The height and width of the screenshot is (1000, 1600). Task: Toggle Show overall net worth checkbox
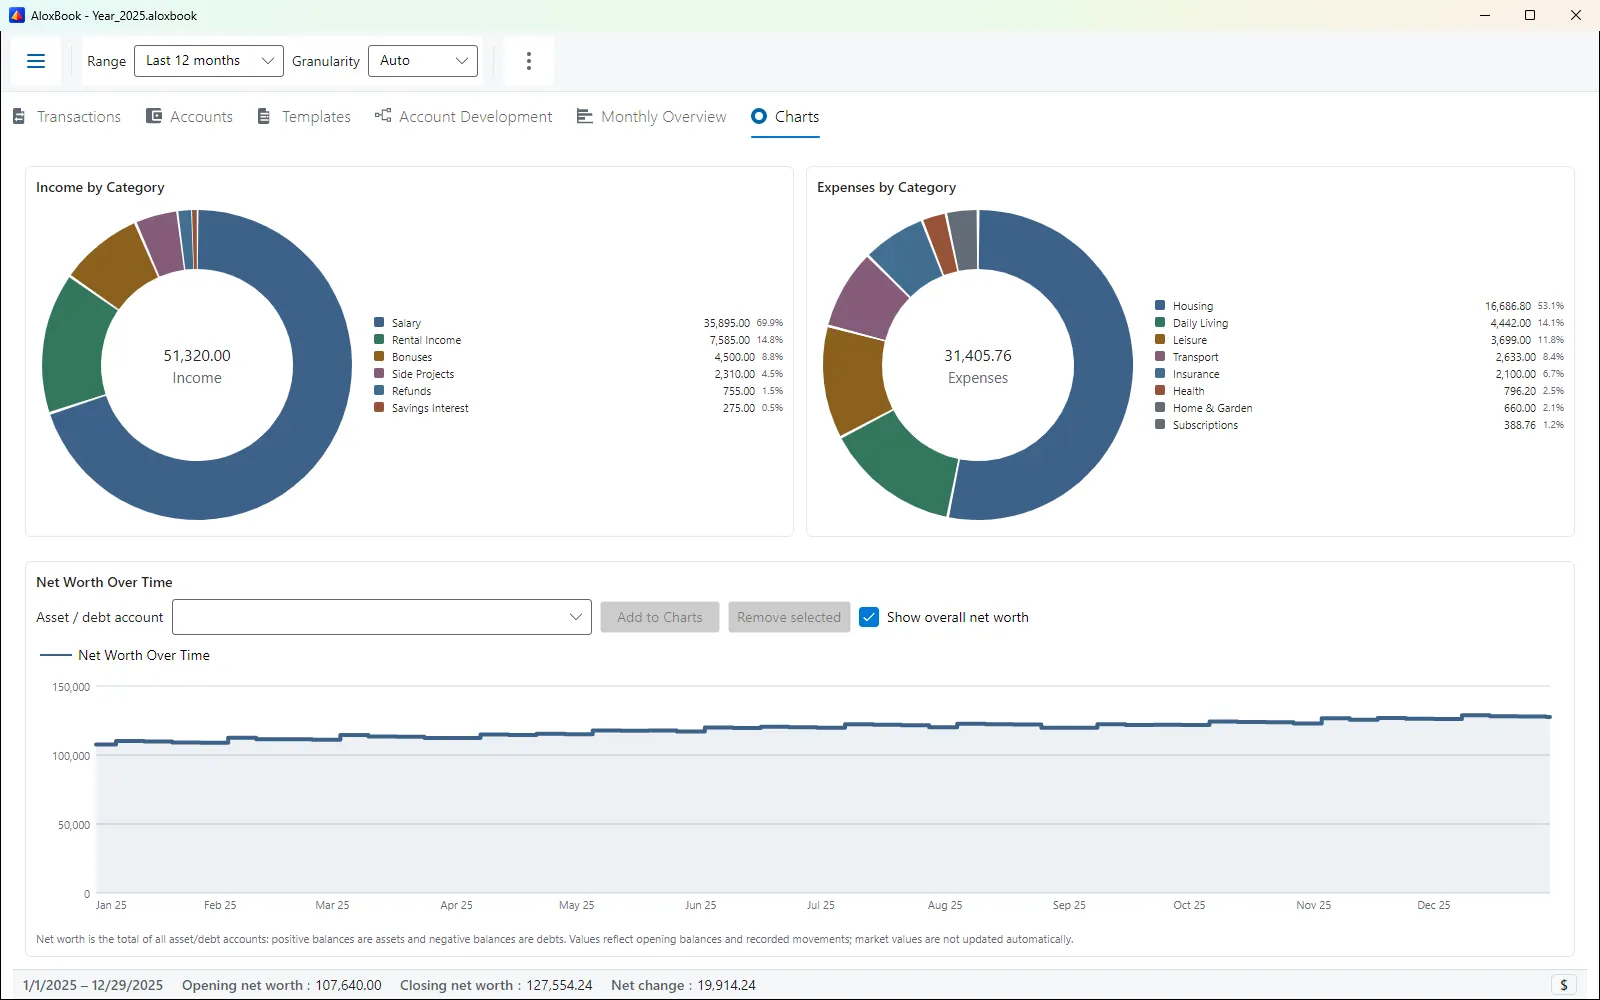tap(869, 617)
